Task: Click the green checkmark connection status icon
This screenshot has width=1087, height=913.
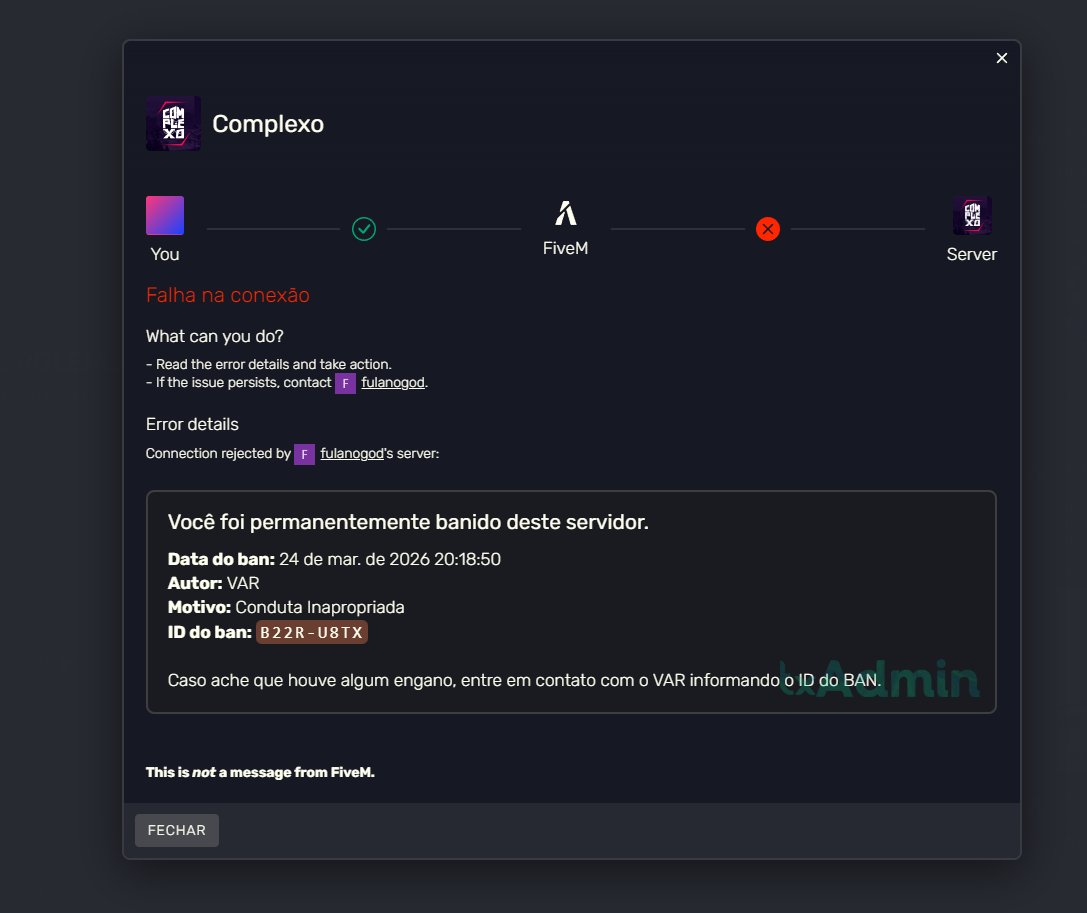Action: point(364,229)
